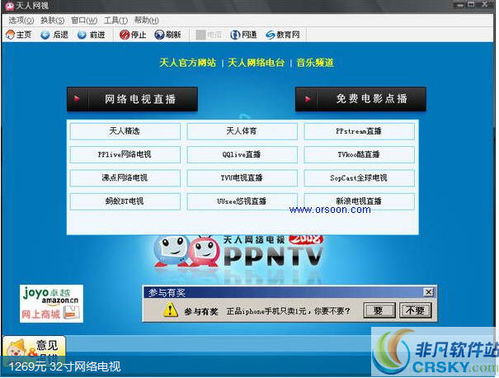Click the PPNTV logo

tap(239, 252)
